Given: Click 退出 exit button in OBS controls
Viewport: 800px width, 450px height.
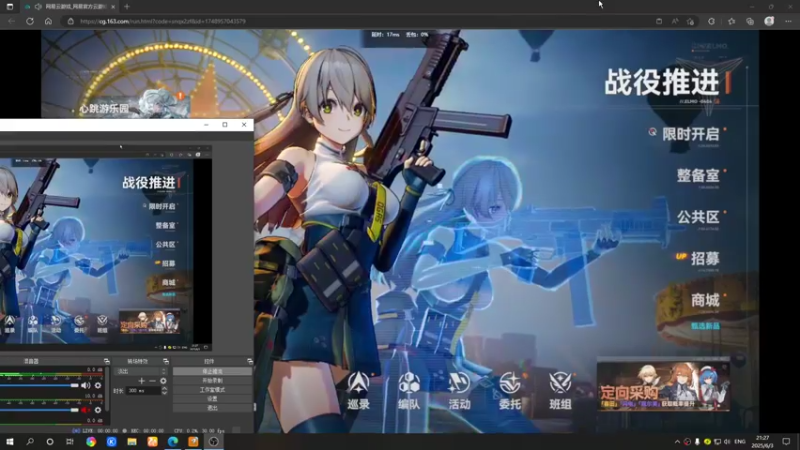Looking at the screenshot, I should tap(212, 408).
